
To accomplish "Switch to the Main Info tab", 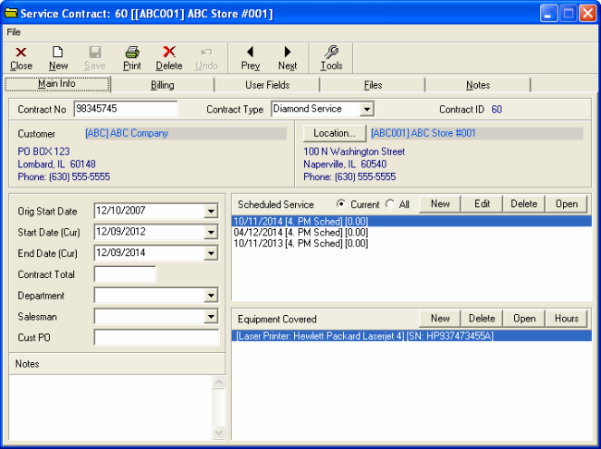I will click(x=57, y=84).
